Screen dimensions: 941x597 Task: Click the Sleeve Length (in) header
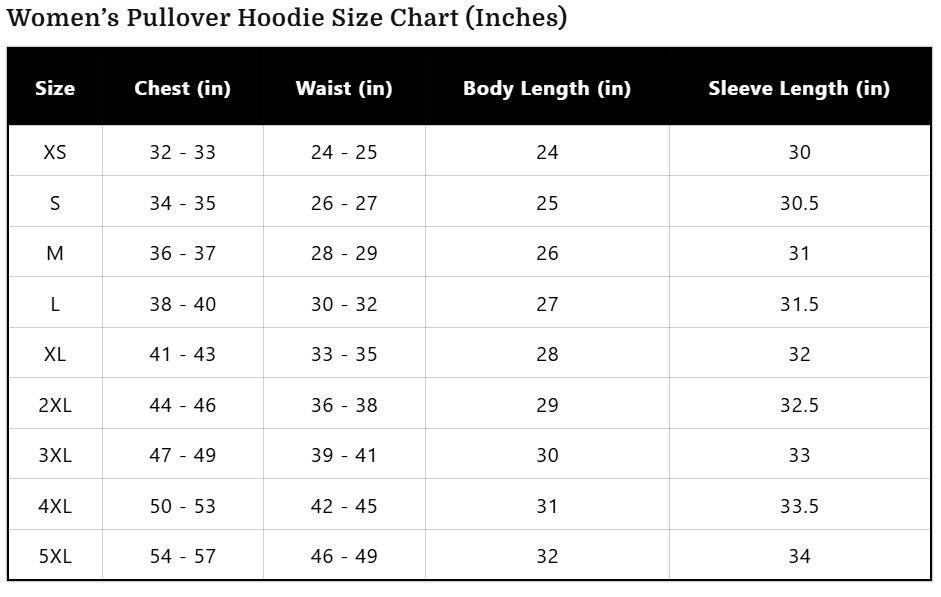coord(799,88)
